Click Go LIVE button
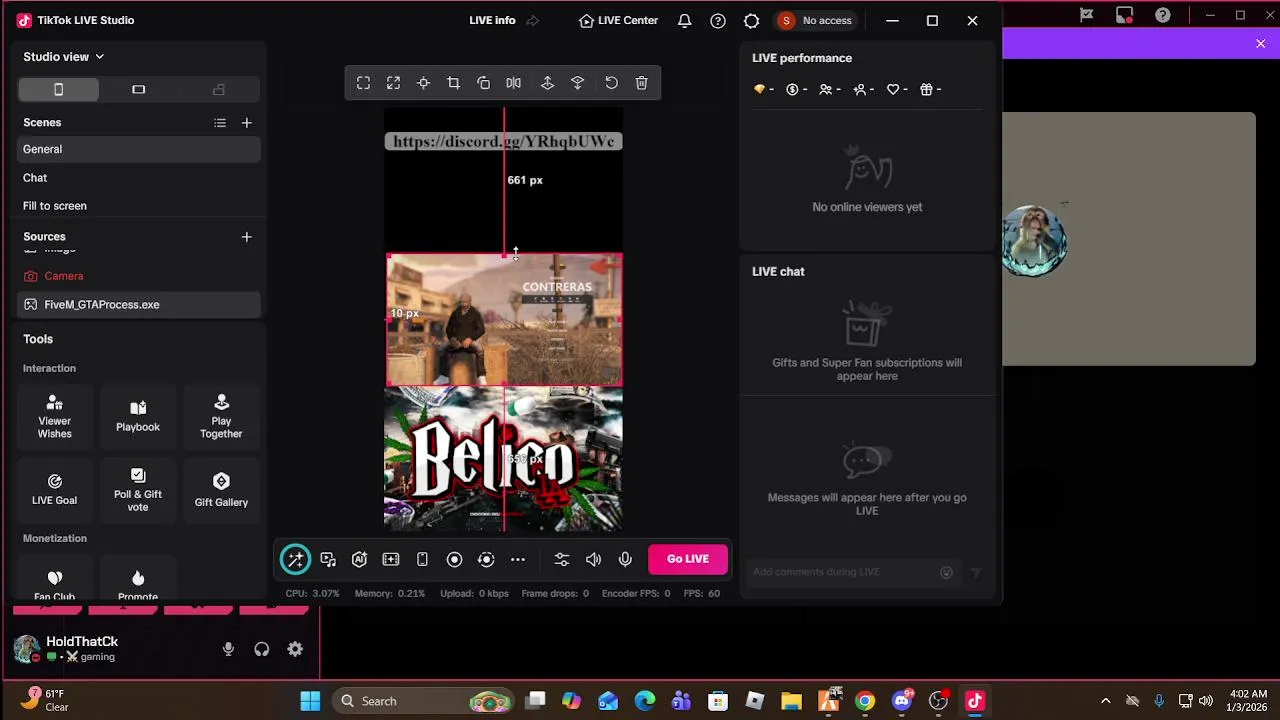 tap(688, 559)
